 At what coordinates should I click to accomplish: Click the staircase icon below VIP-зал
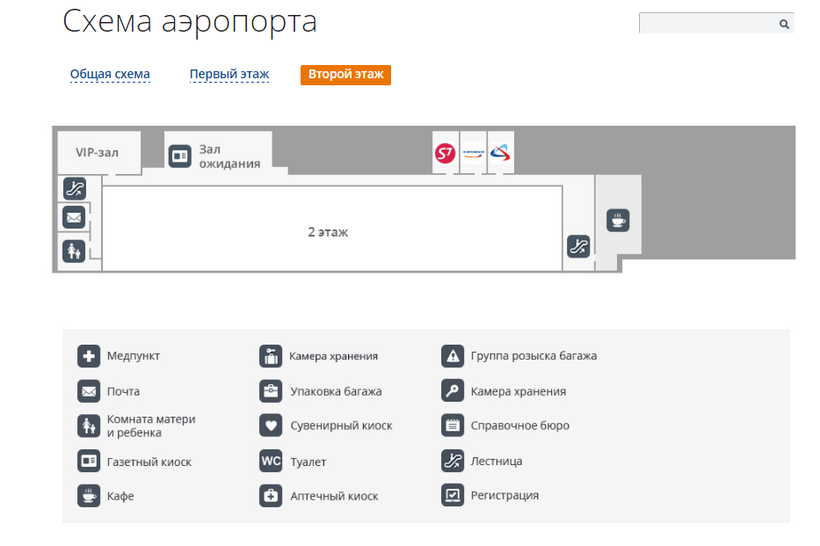coord(74,187)
